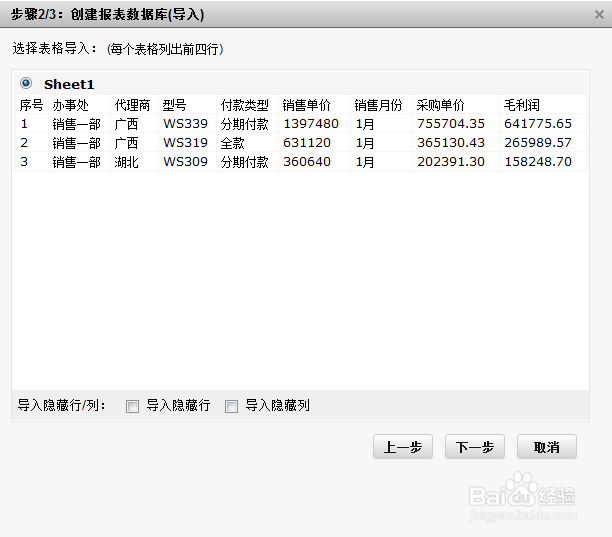Select cell WS319
The width and height of the screenshot is (612, 537).
click(x=185, y=143)
